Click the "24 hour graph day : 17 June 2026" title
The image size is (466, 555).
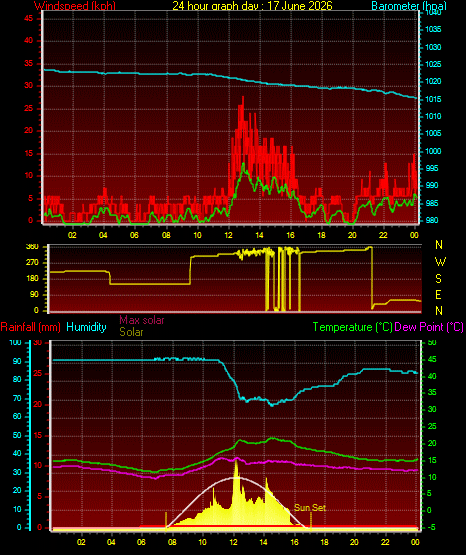[x=252, y=5]
